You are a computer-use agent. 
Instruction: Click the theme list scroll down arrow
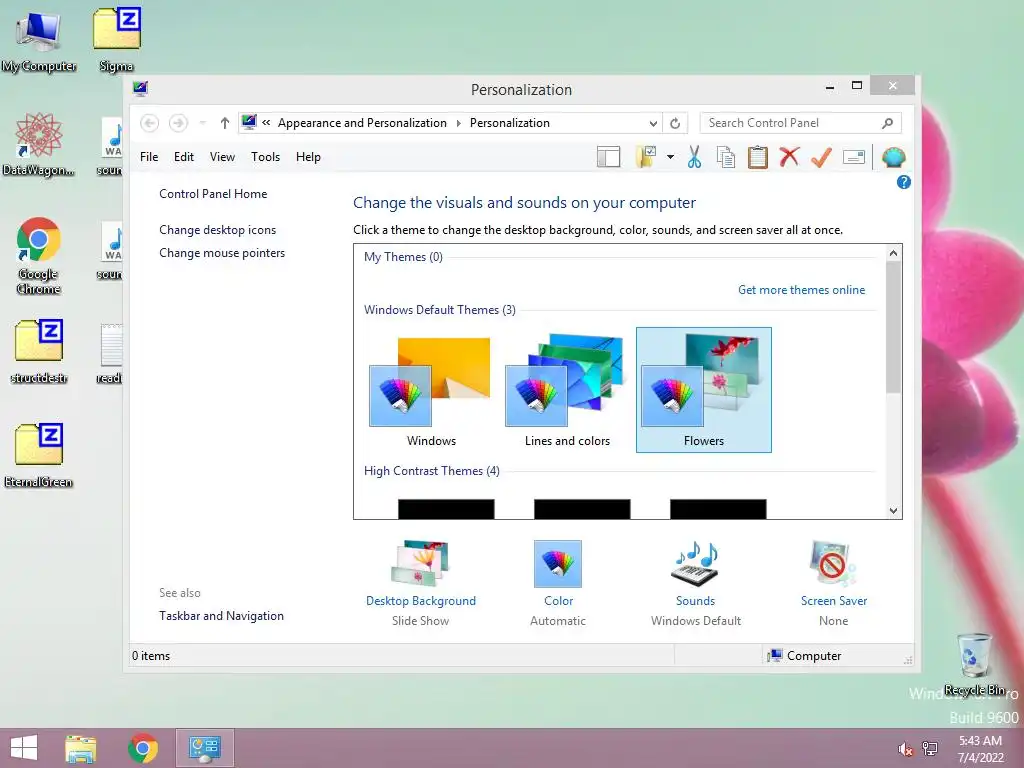pyautogui.click(x=893, y=511)
